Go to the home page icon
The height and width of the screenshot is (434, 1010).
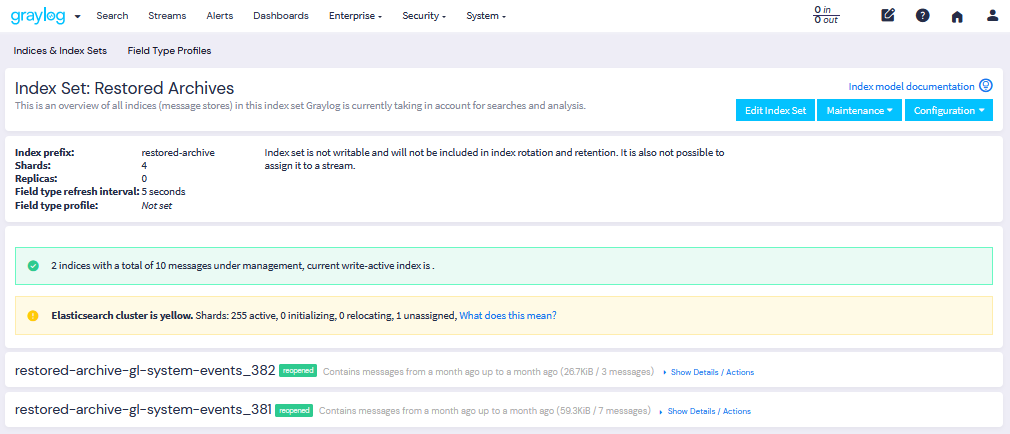957,16
